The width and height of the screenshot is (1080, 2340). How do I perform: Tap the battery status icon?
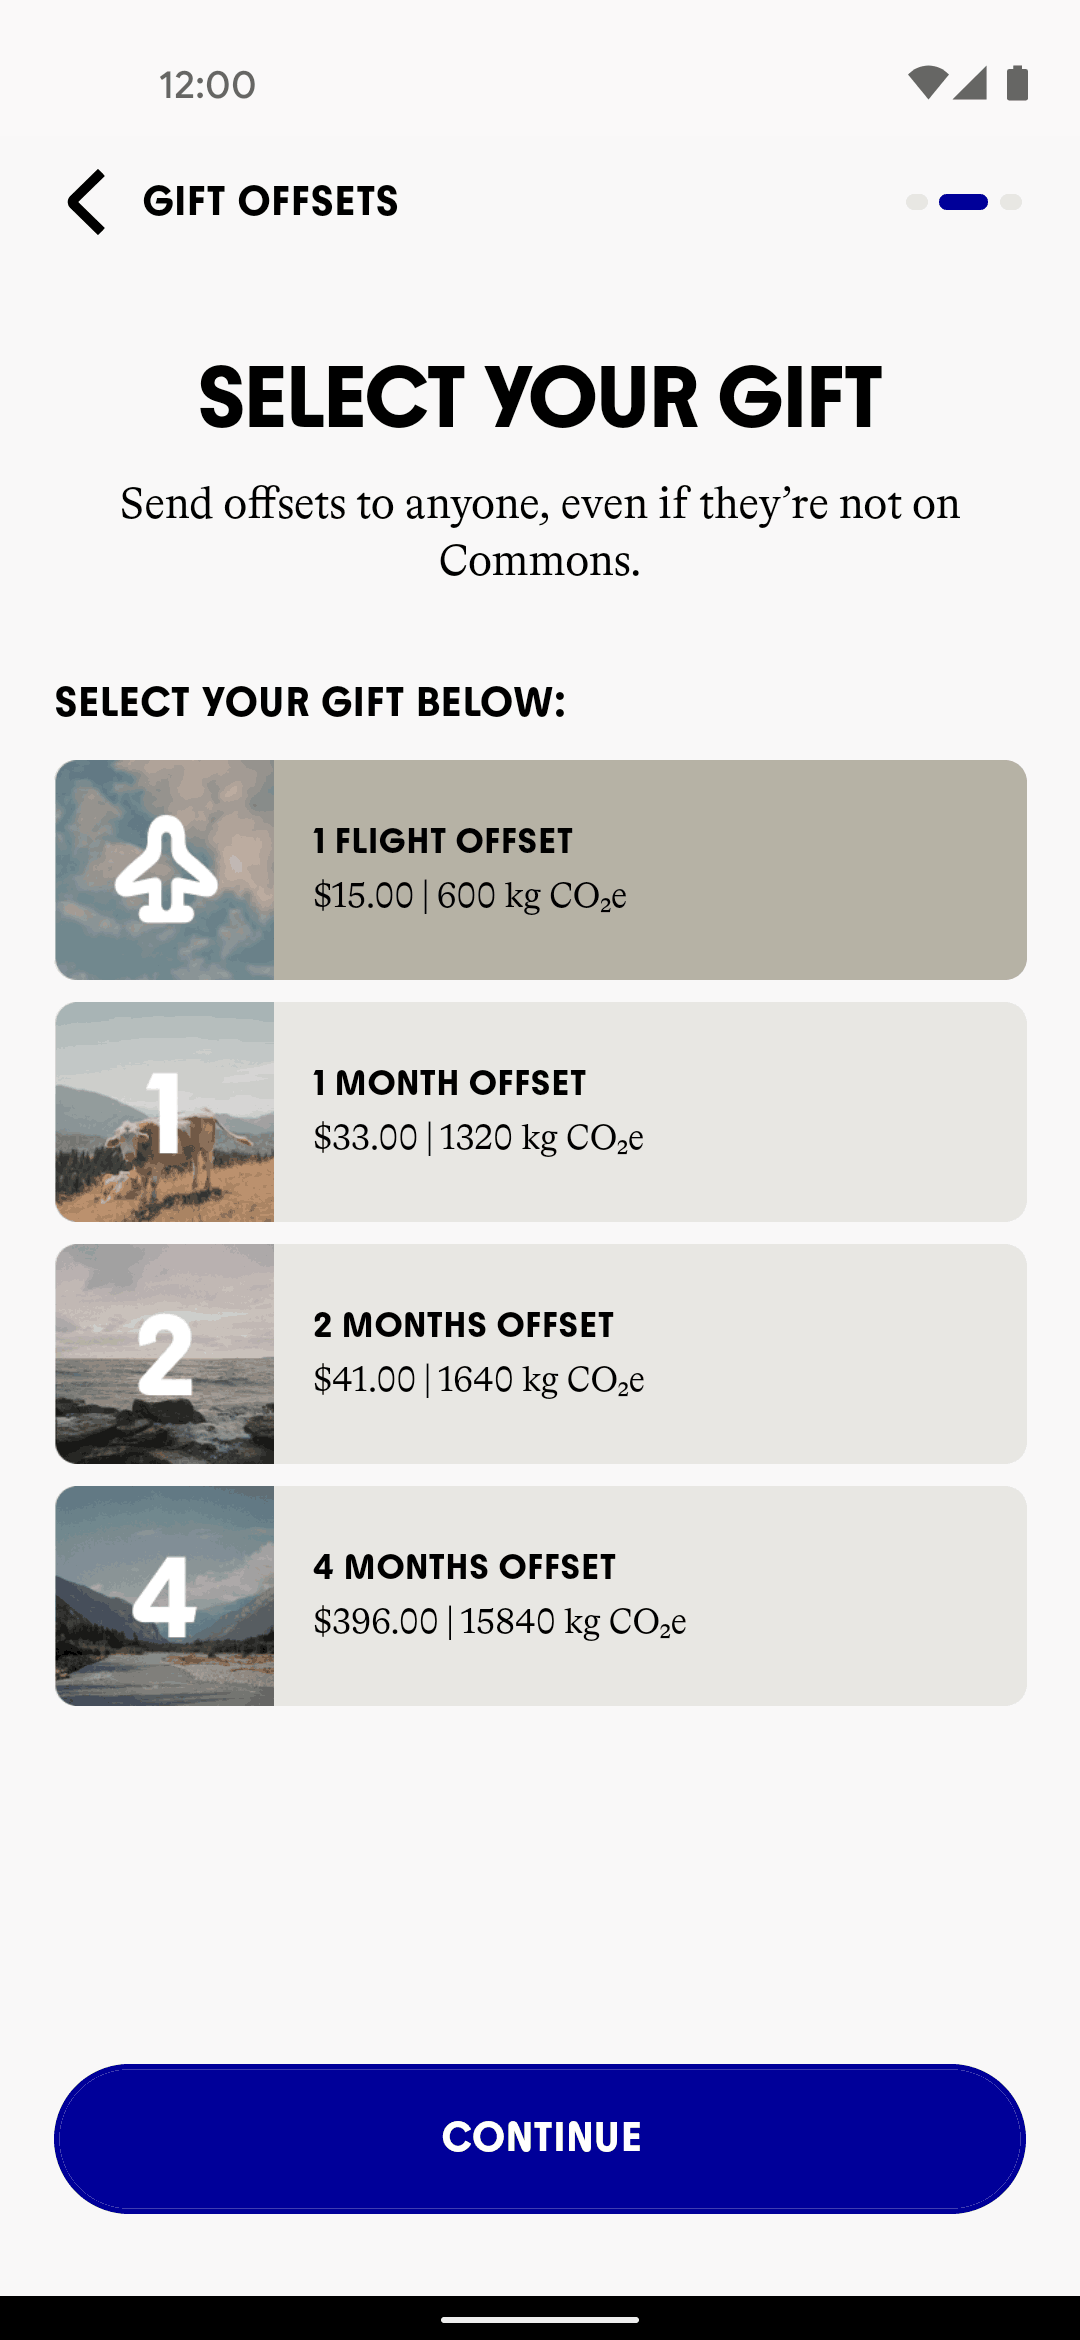click(1017, 83)
